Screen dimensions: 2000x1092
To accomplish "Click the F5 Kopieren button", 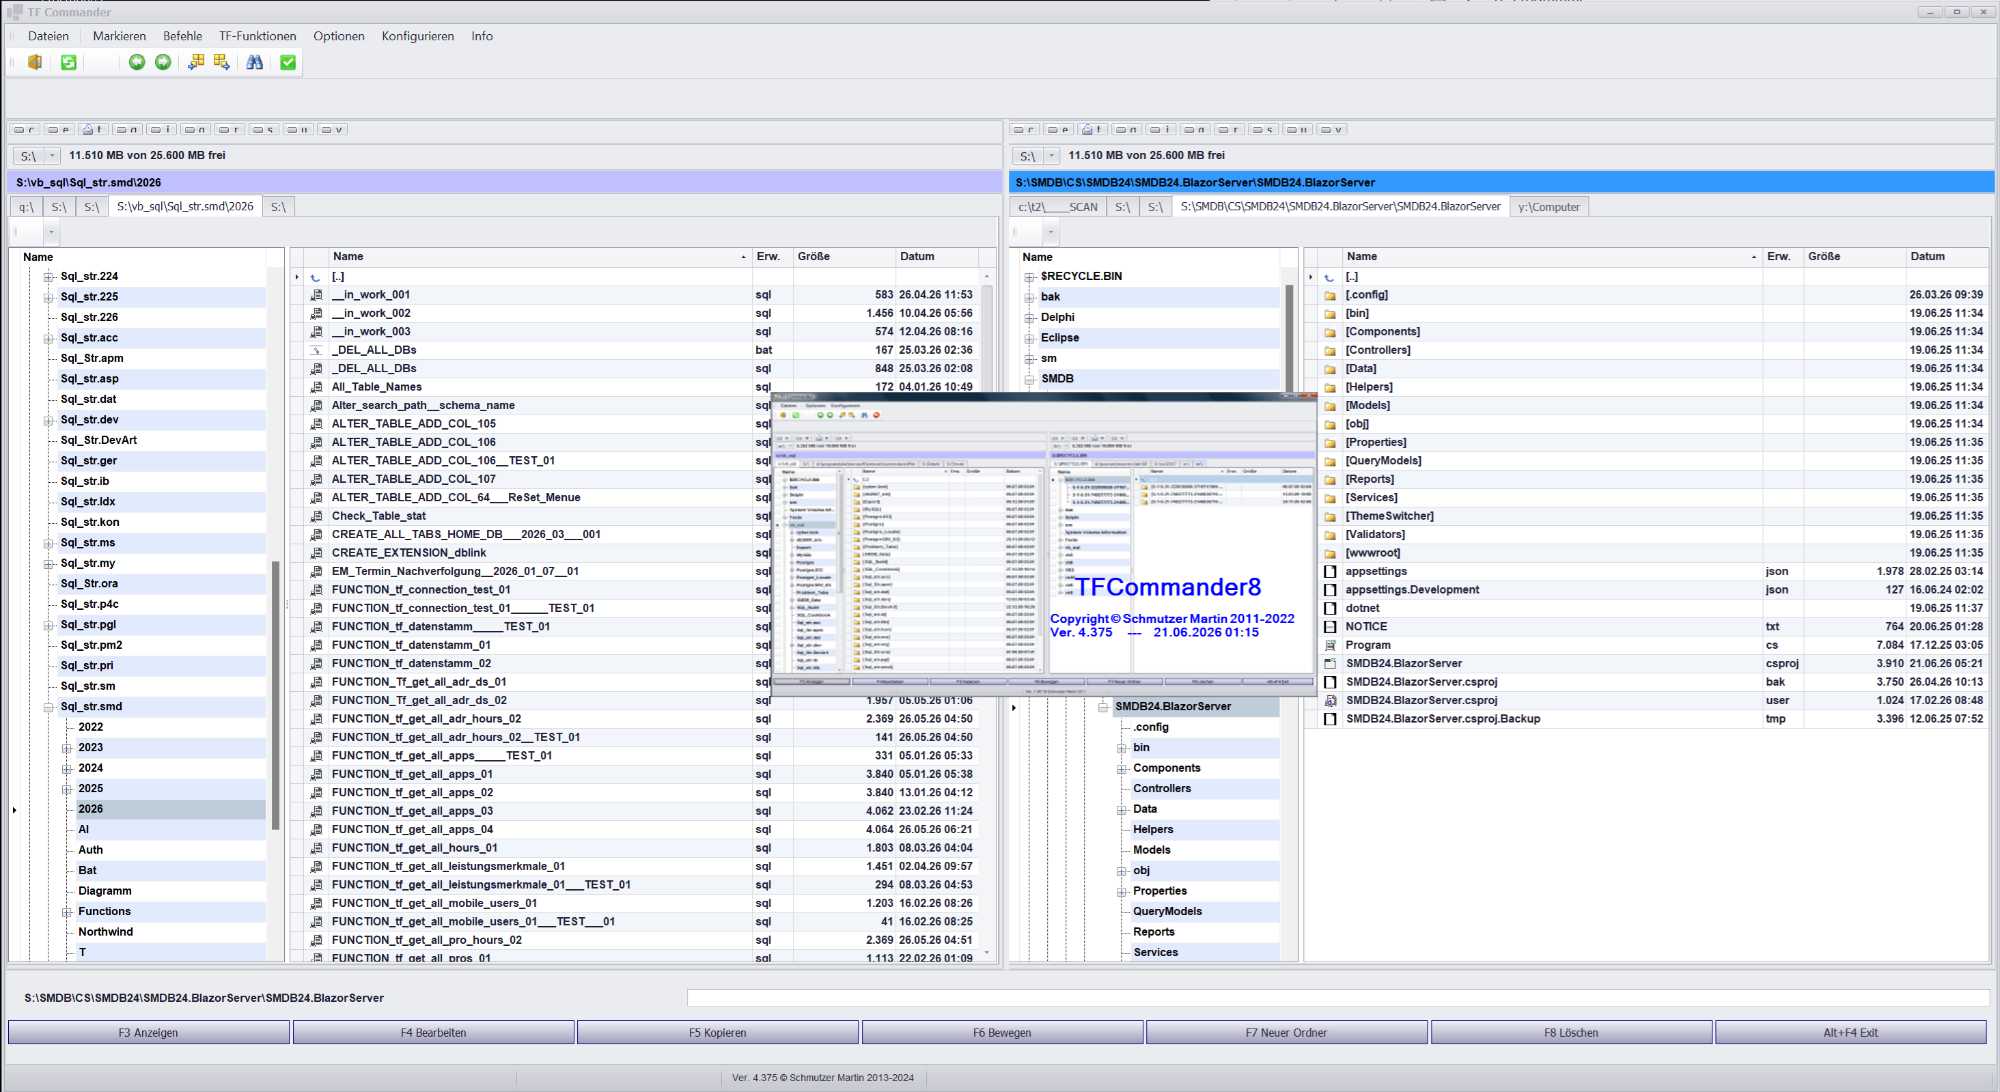I will 718,1033.
